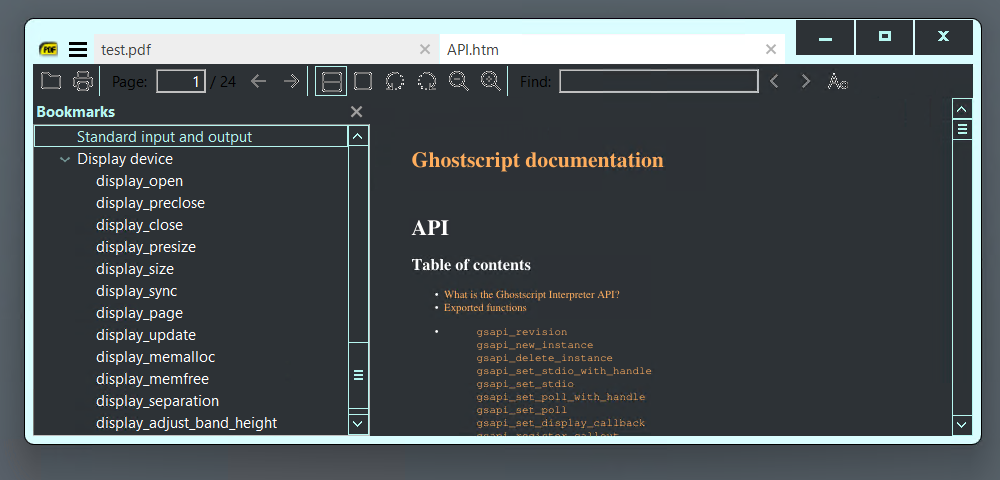The image size is (1000, 480).
Task: Open gsapi_revision link
Action: click(x=522, y=332)
